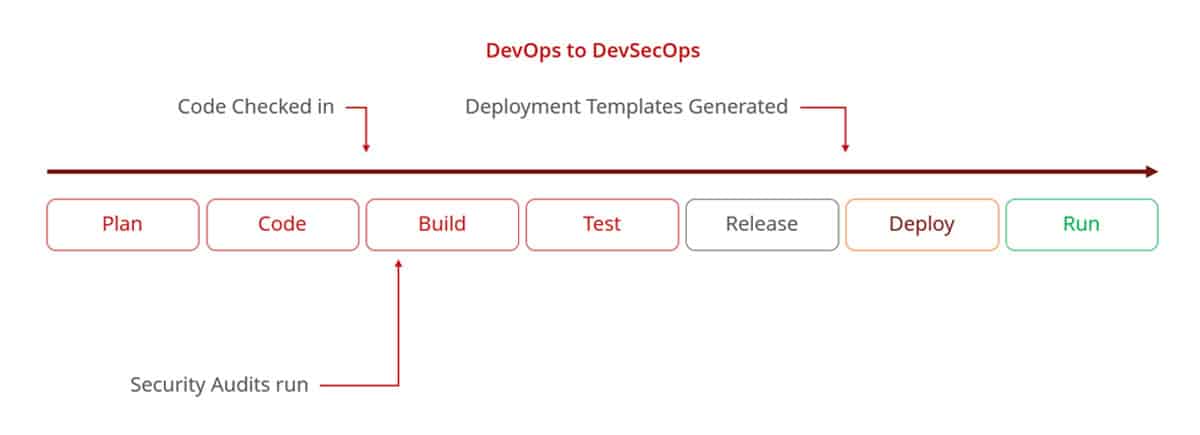
Task: Click the gray Release stage box
Action: pos(762,224)
